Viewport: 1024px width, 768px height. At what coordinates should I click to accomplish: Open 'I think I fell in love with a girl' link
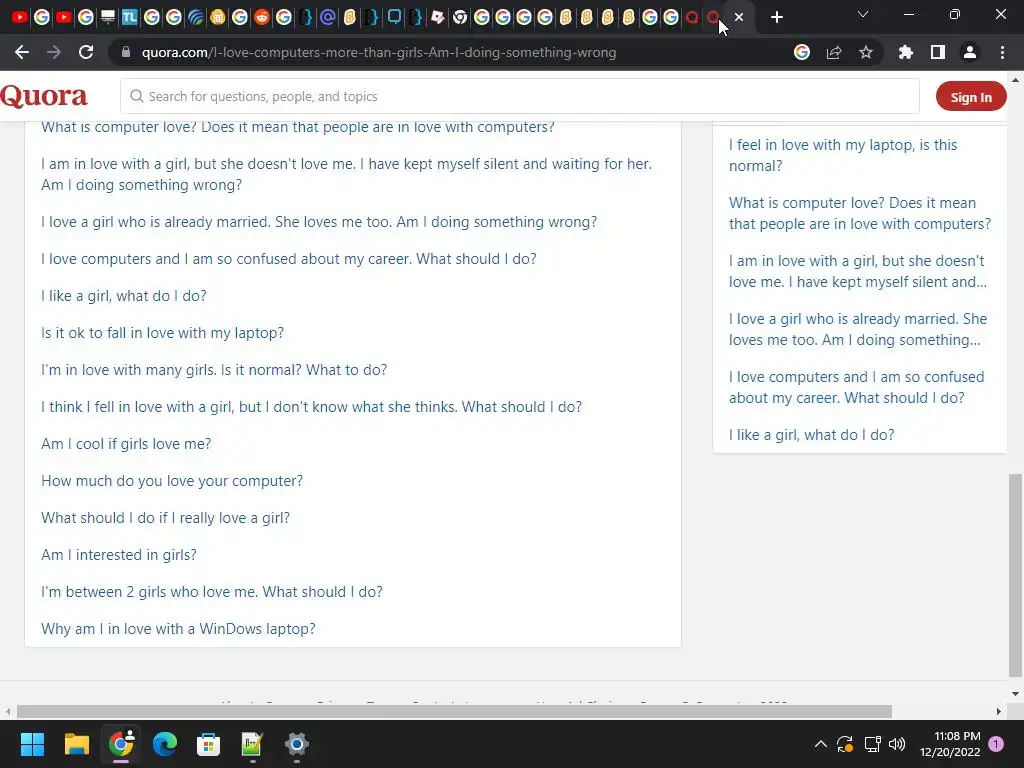point(312,407)
